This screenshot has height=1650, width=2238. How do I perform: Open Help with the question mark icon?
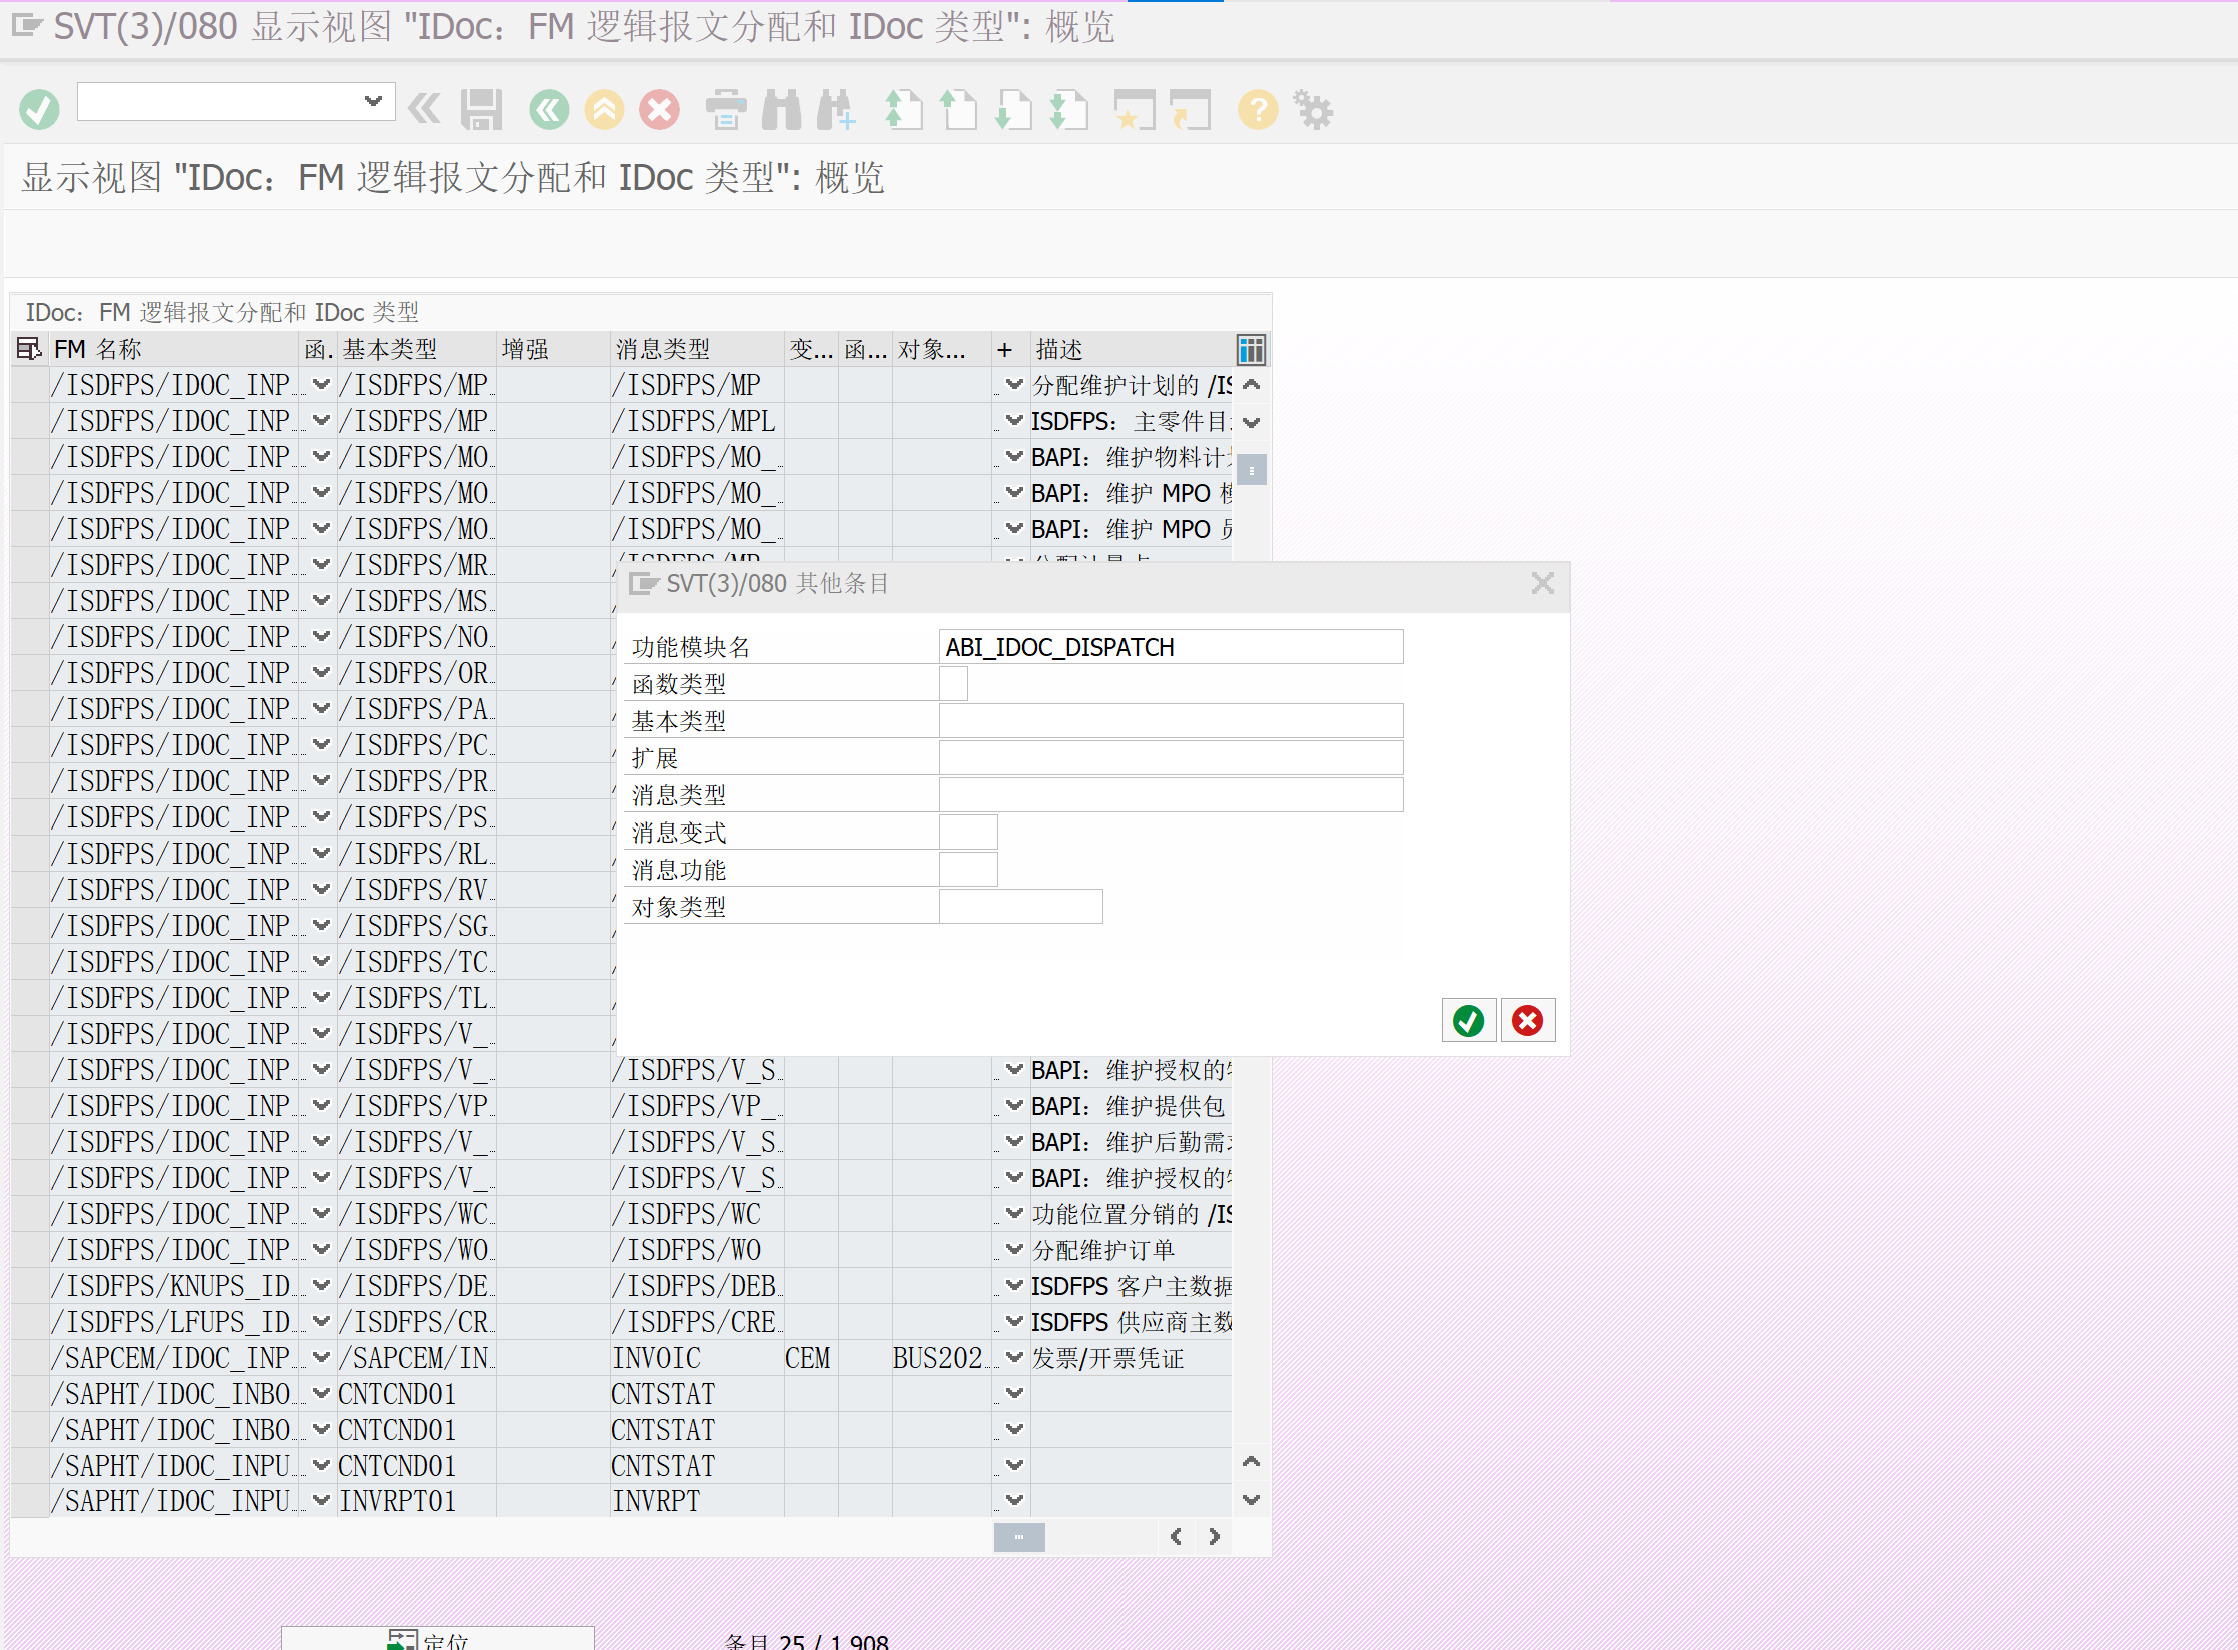pos(1258,110)
